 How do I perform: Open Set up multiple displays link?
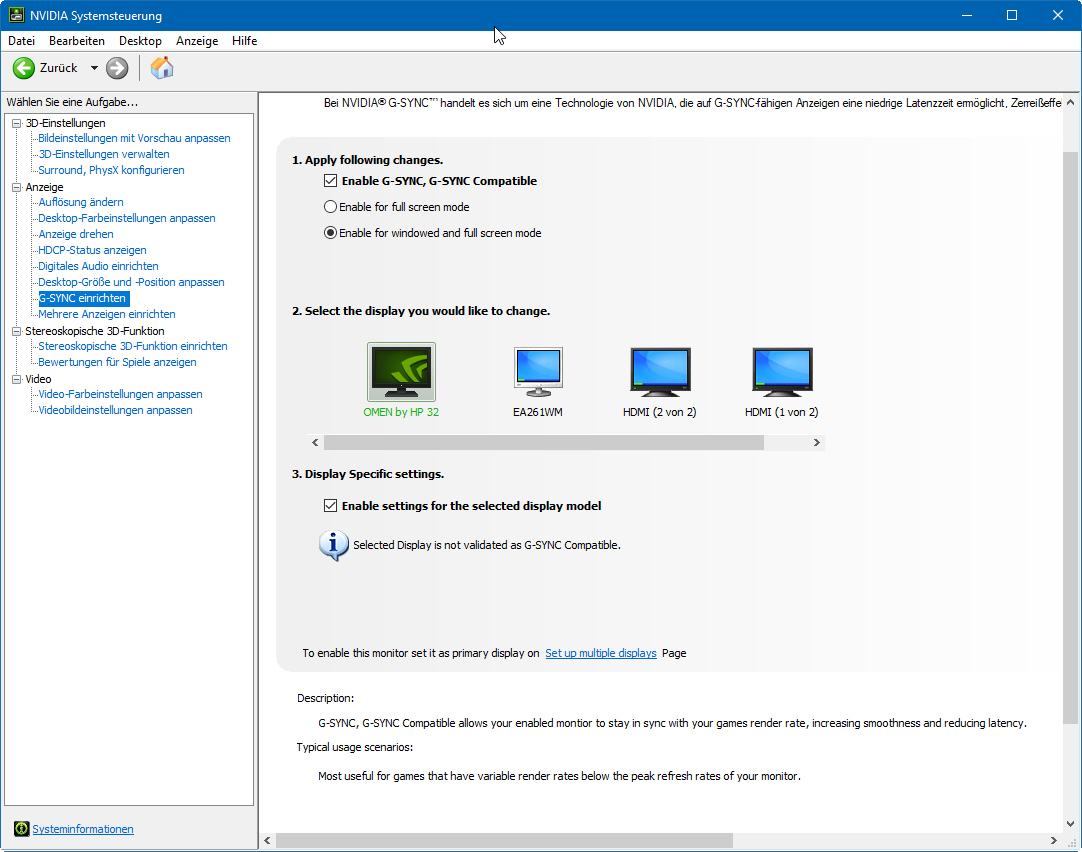coord(600,653)
